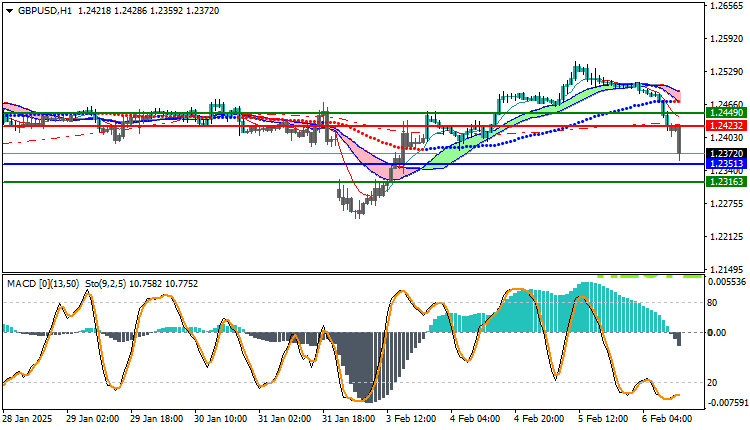
Task: Click the 1.24030 price scale value
Action: 727,138
